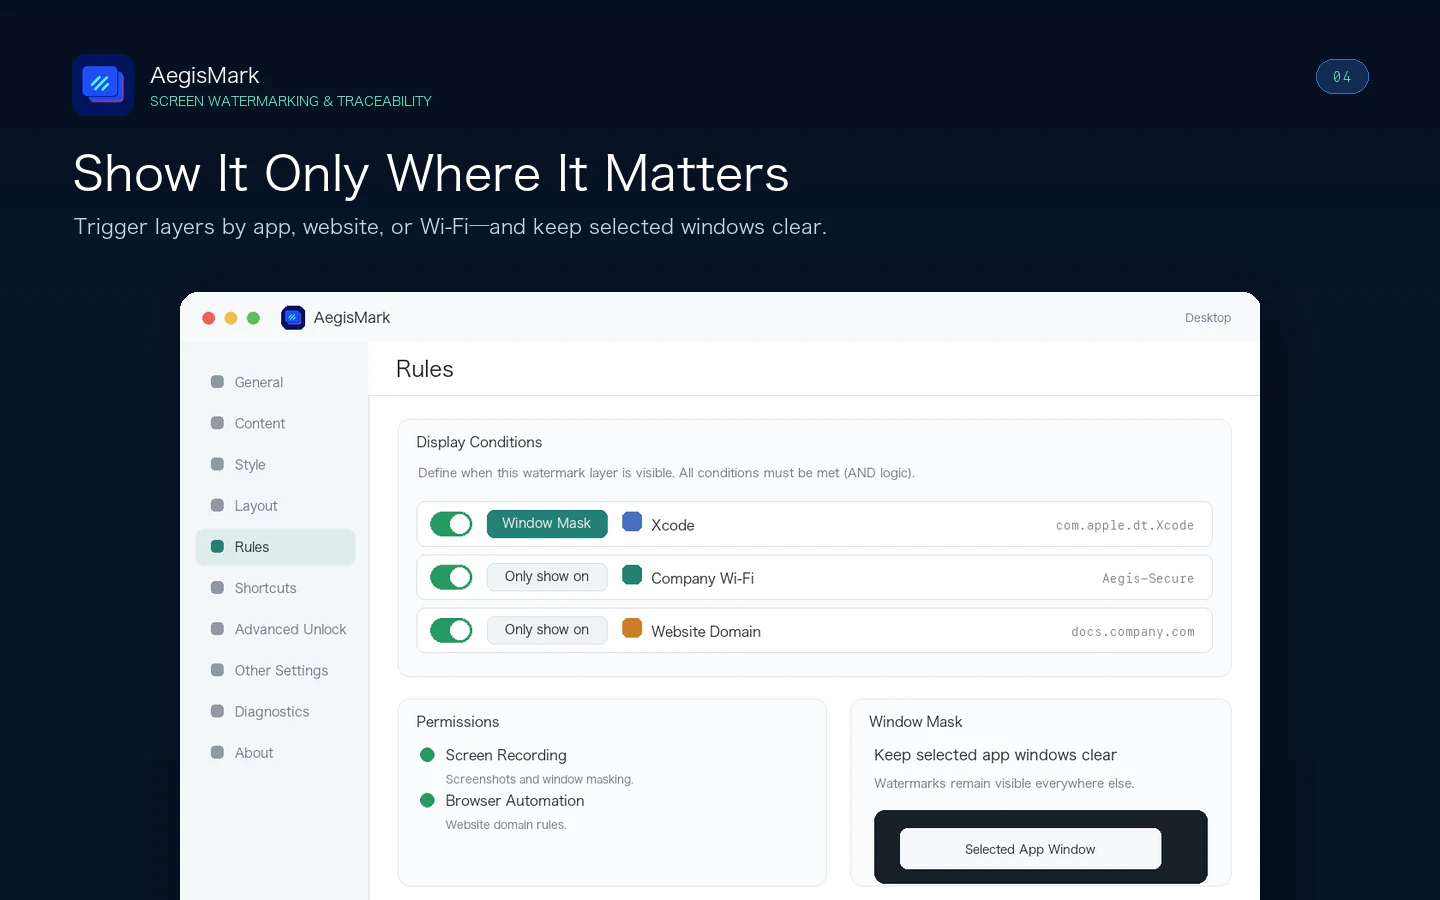Click the Advanced Unlock sidebar icon
The width and height of the screenshot is (1440, 900).
(x=217, y=629)
